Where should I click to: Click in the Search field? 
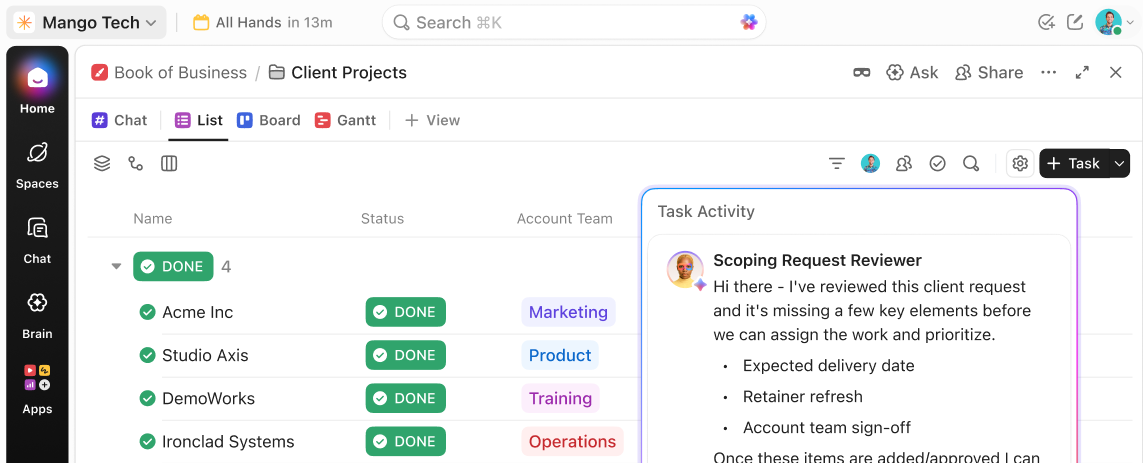[x=574, y=23]
